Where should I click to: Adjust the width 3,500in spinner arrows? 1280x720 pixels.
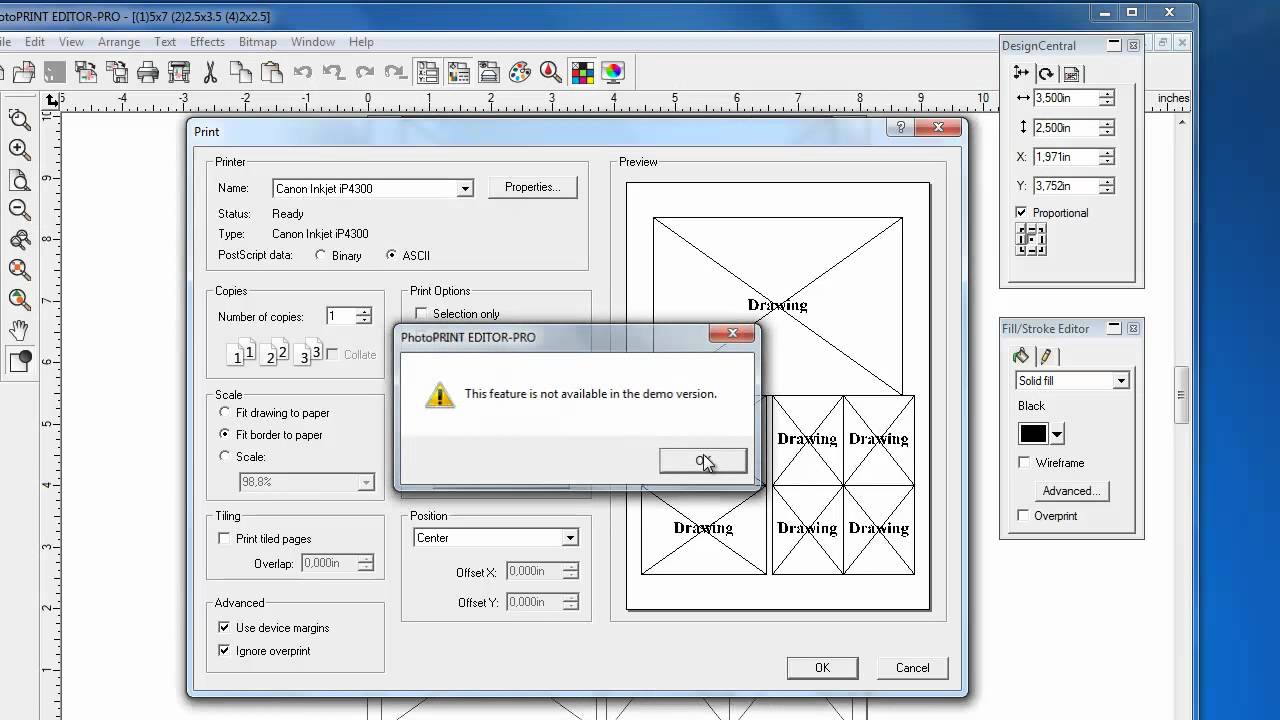pos(1106,98)
